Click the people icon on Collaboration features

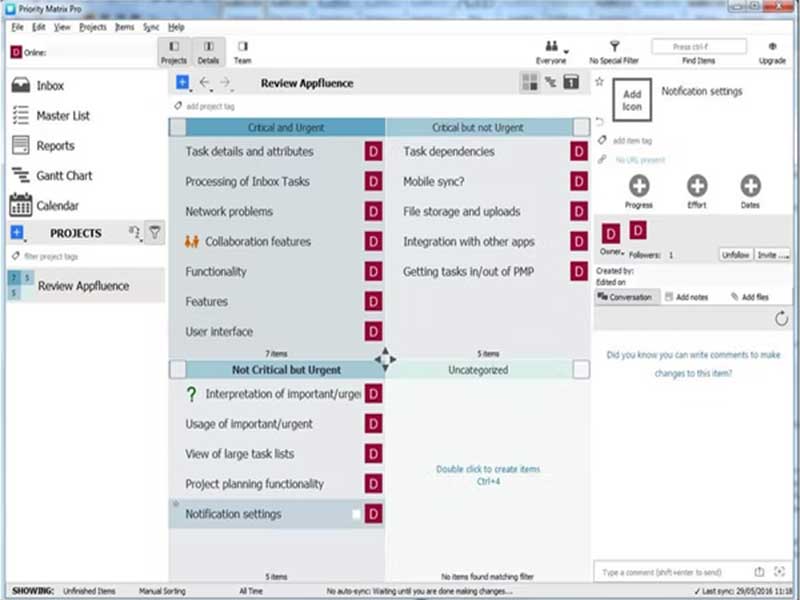[192, 241]
